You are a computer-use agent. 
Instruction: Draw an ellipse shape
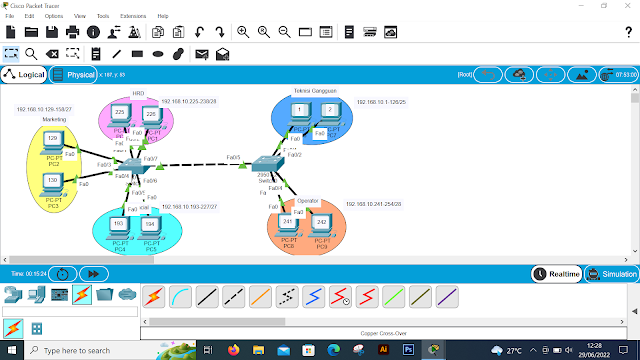point(158,54)
